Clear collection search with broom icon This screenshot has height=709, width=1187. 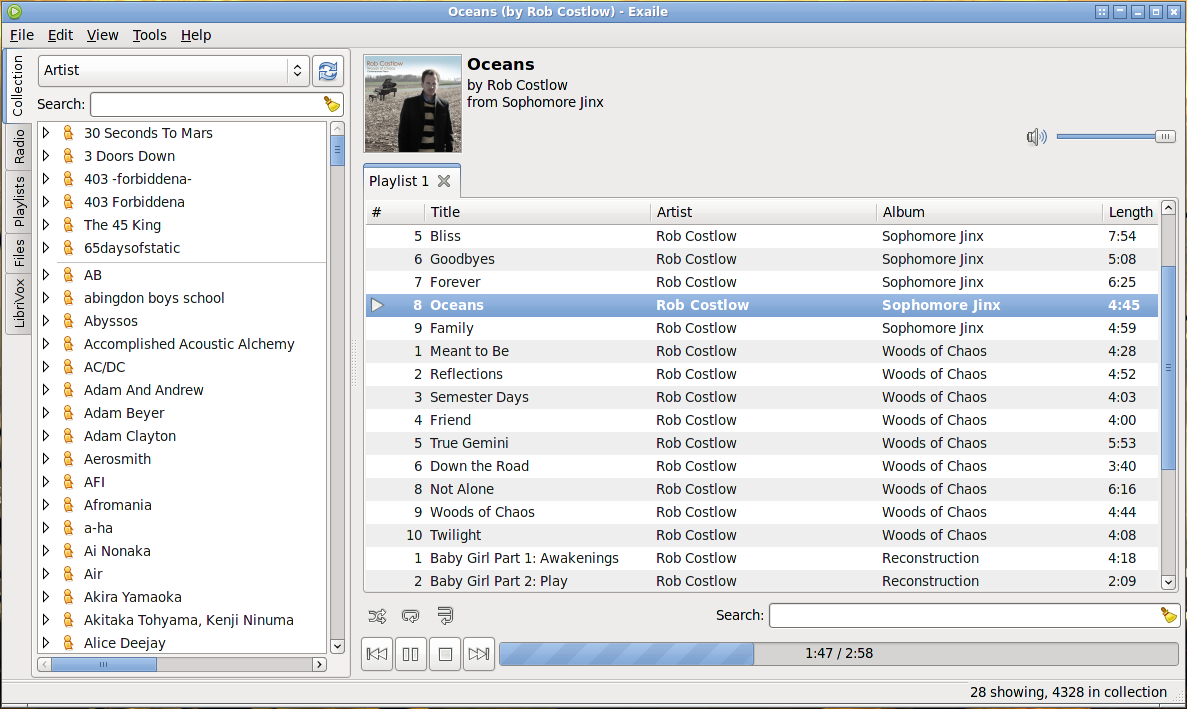332,104
